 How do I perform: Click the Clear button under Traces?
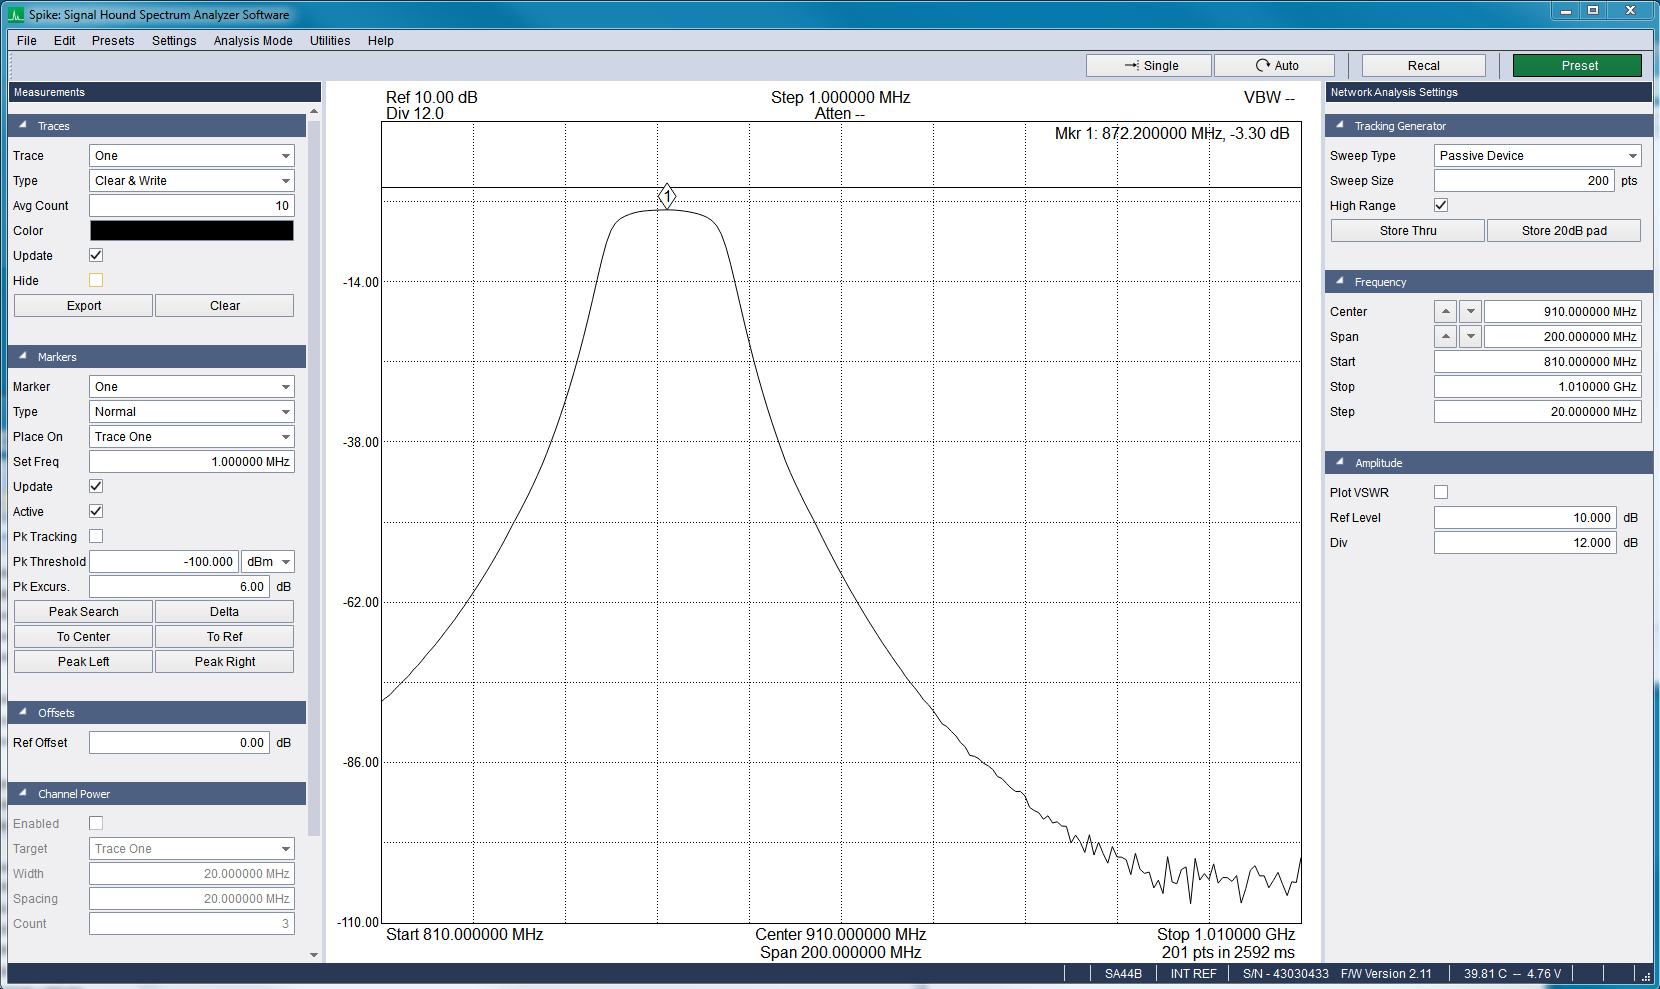coord(225,306)
